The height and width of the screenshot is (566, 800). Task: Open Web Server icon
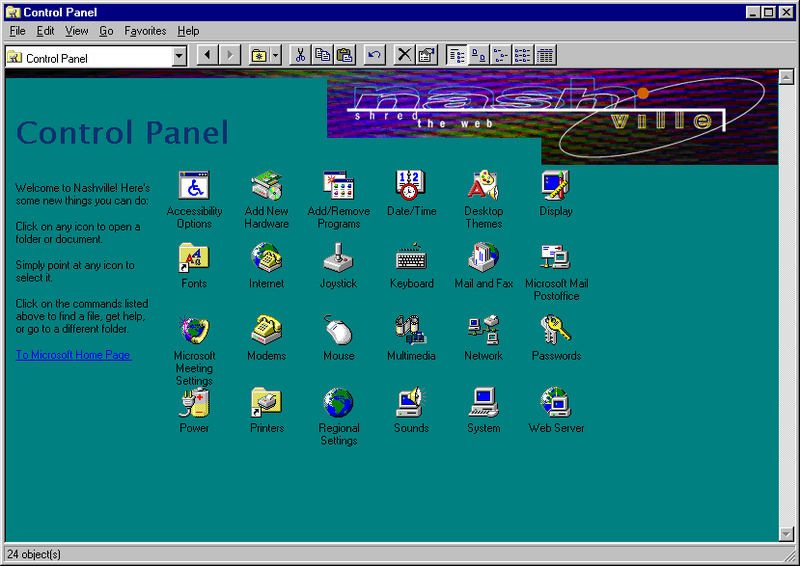(x=556, y=403)
